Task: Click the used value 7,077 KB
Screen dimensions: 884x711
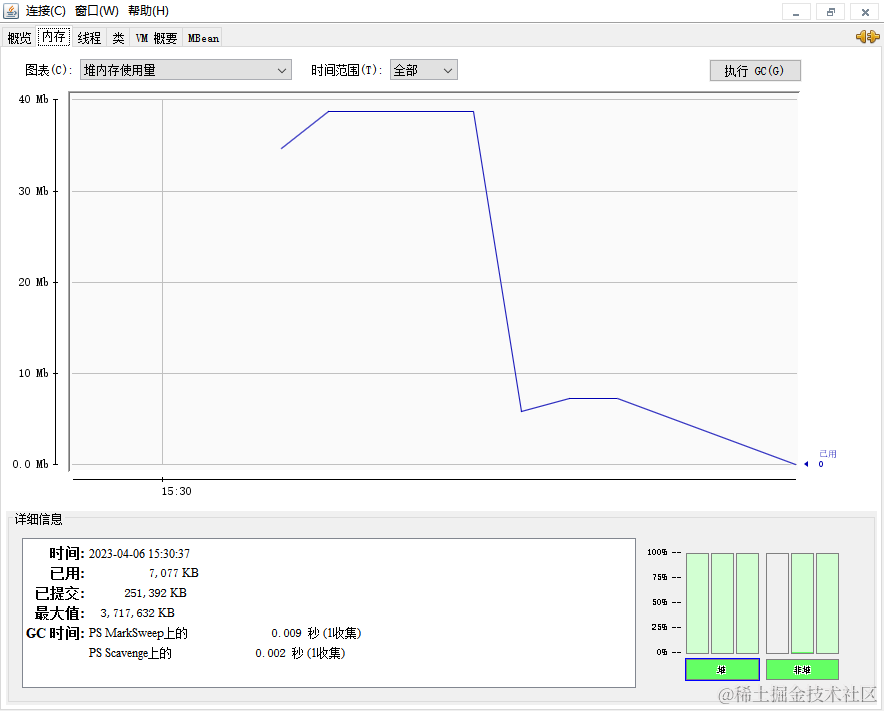Action: [x=174, y=573]
